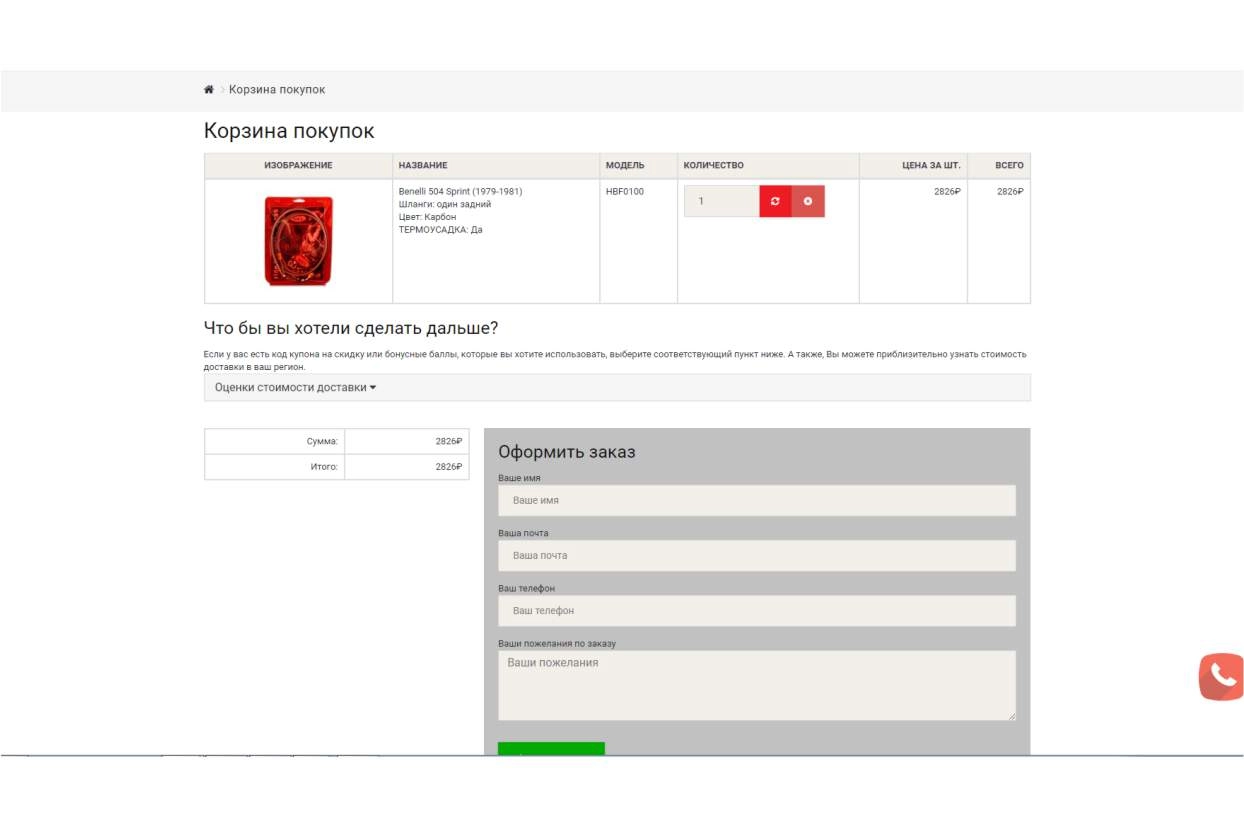Go to the home page via breadcrumb house icon
The image size is (1244, 828).
pyautogui.click(x=209, y=90)
